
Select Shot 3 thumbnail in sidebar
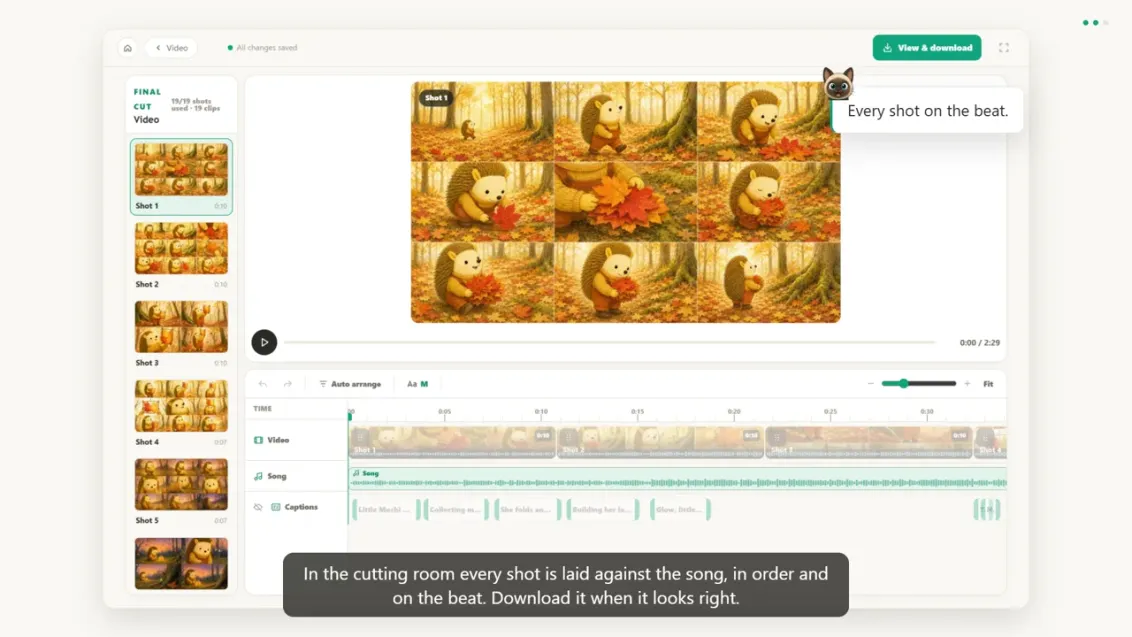[181, 326]
